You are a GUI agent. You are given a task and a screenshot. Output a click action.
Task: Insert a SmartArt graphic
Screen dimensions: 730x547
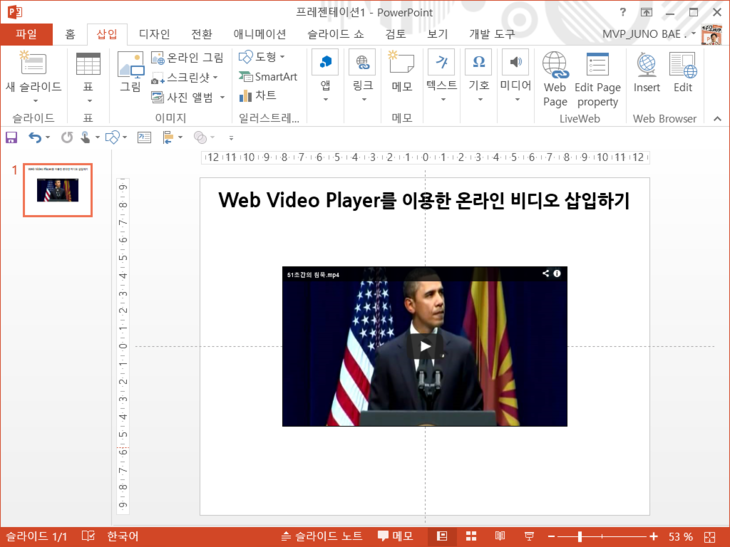268,76
